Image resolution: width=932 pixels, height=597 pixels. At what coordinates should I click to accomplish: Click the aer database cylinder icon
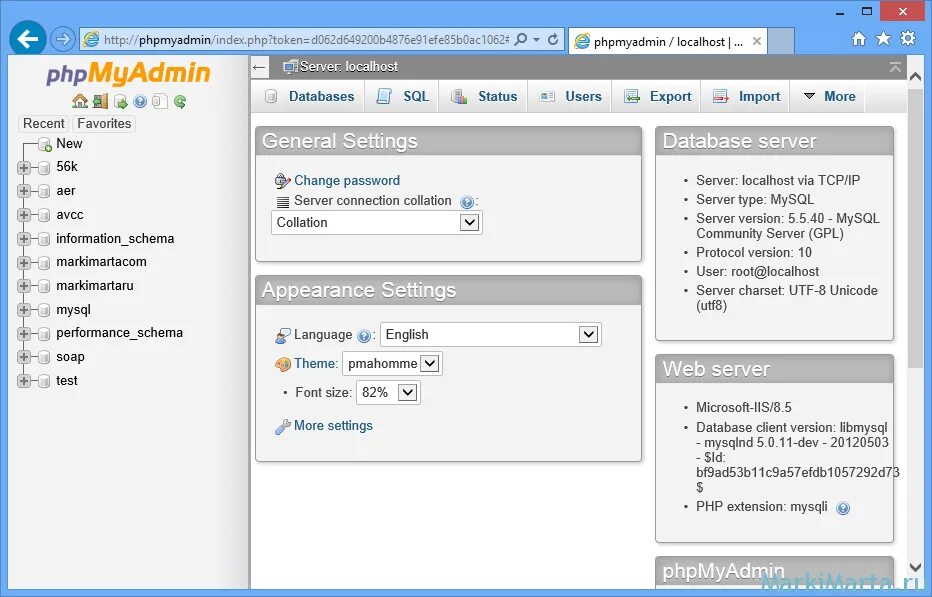(x=43, y=191)
